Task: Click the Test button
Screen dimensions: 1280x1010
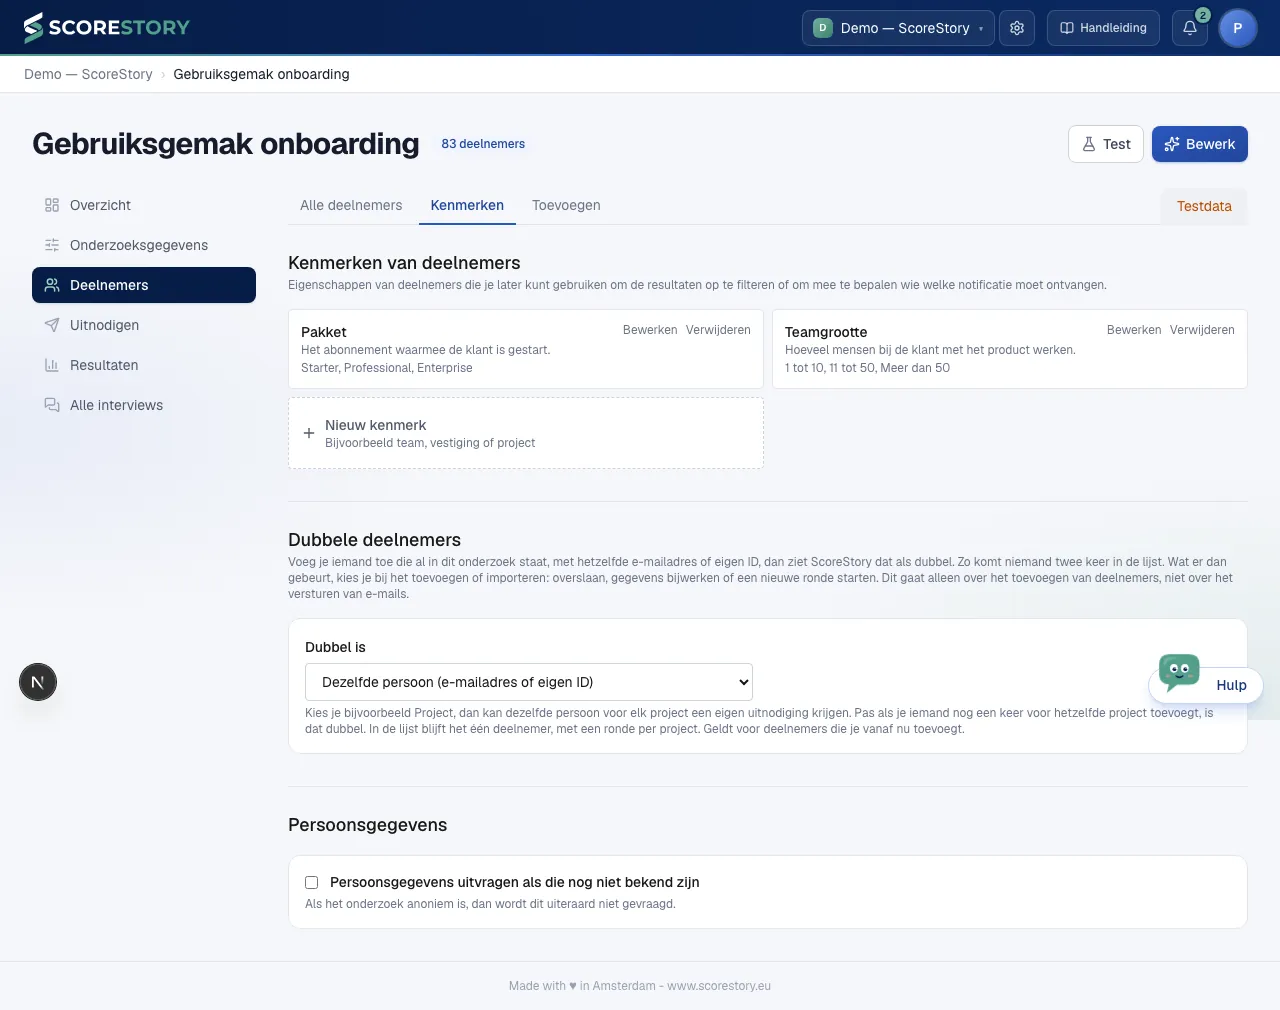Action: click(1106, 144)
